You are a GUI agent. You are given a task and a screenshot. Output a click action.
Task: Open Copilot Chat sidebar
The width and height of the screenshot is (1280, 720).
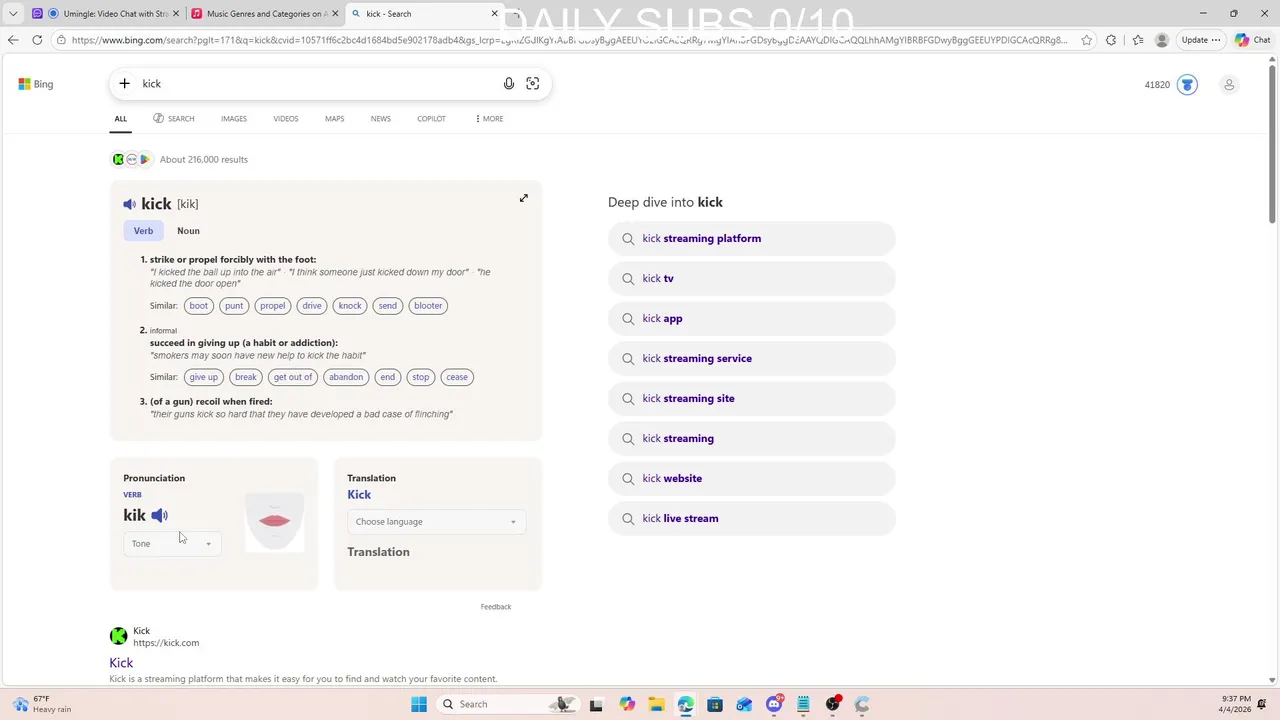(x=1253, y=40)
